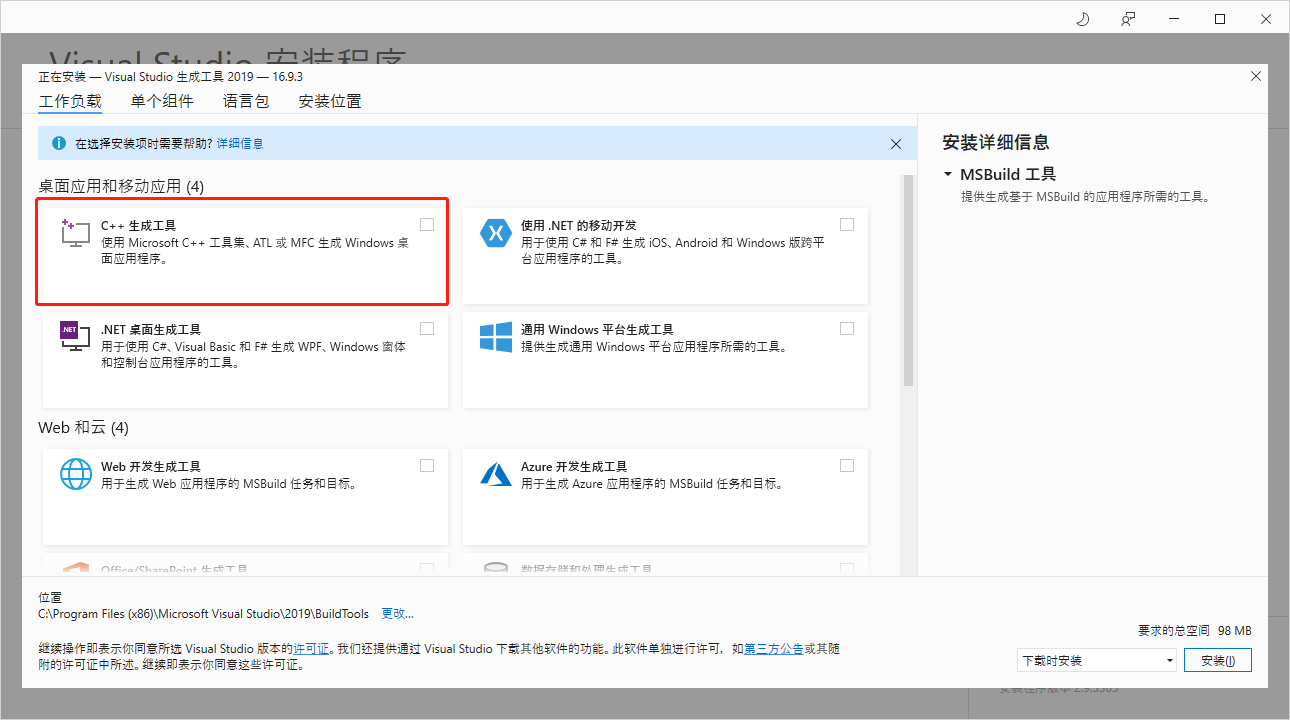
Task: Open the 第三方公告 link
Action: coord(774,649)
